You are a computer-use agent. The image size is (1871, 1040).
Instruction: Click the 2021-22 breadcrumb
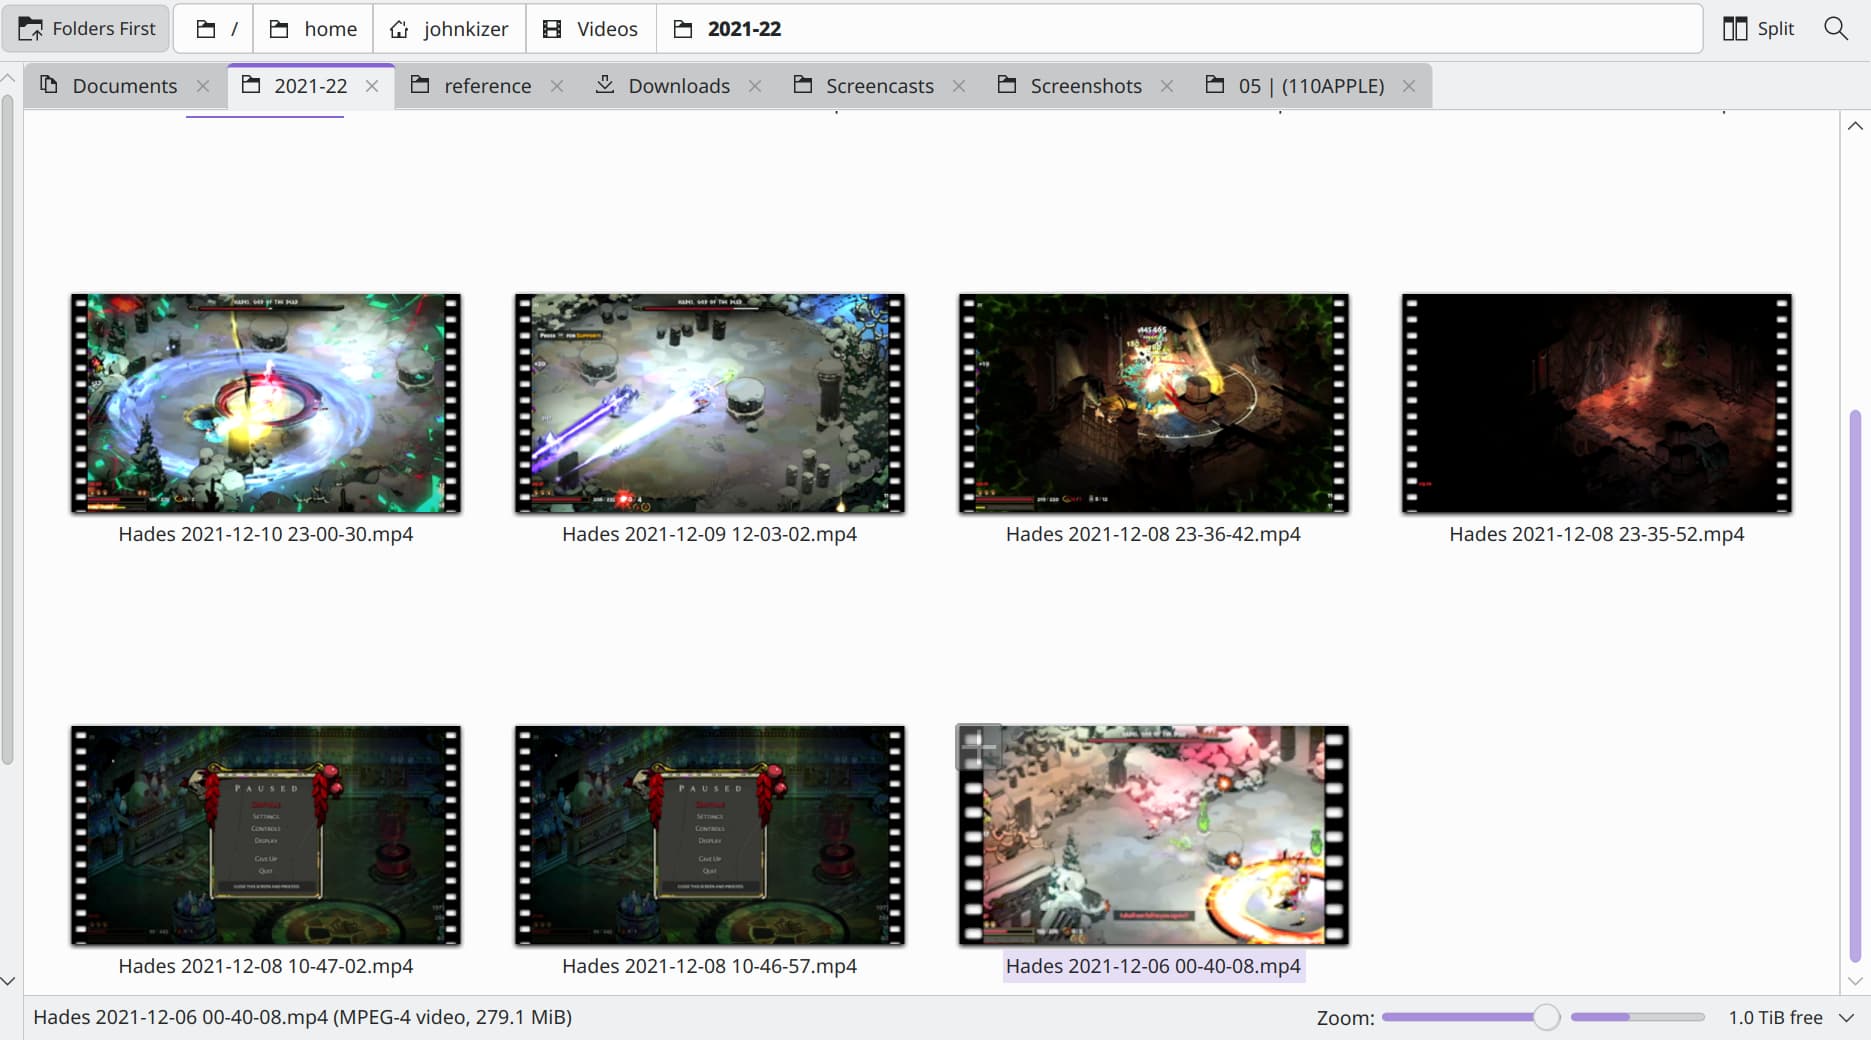(727, 29)
